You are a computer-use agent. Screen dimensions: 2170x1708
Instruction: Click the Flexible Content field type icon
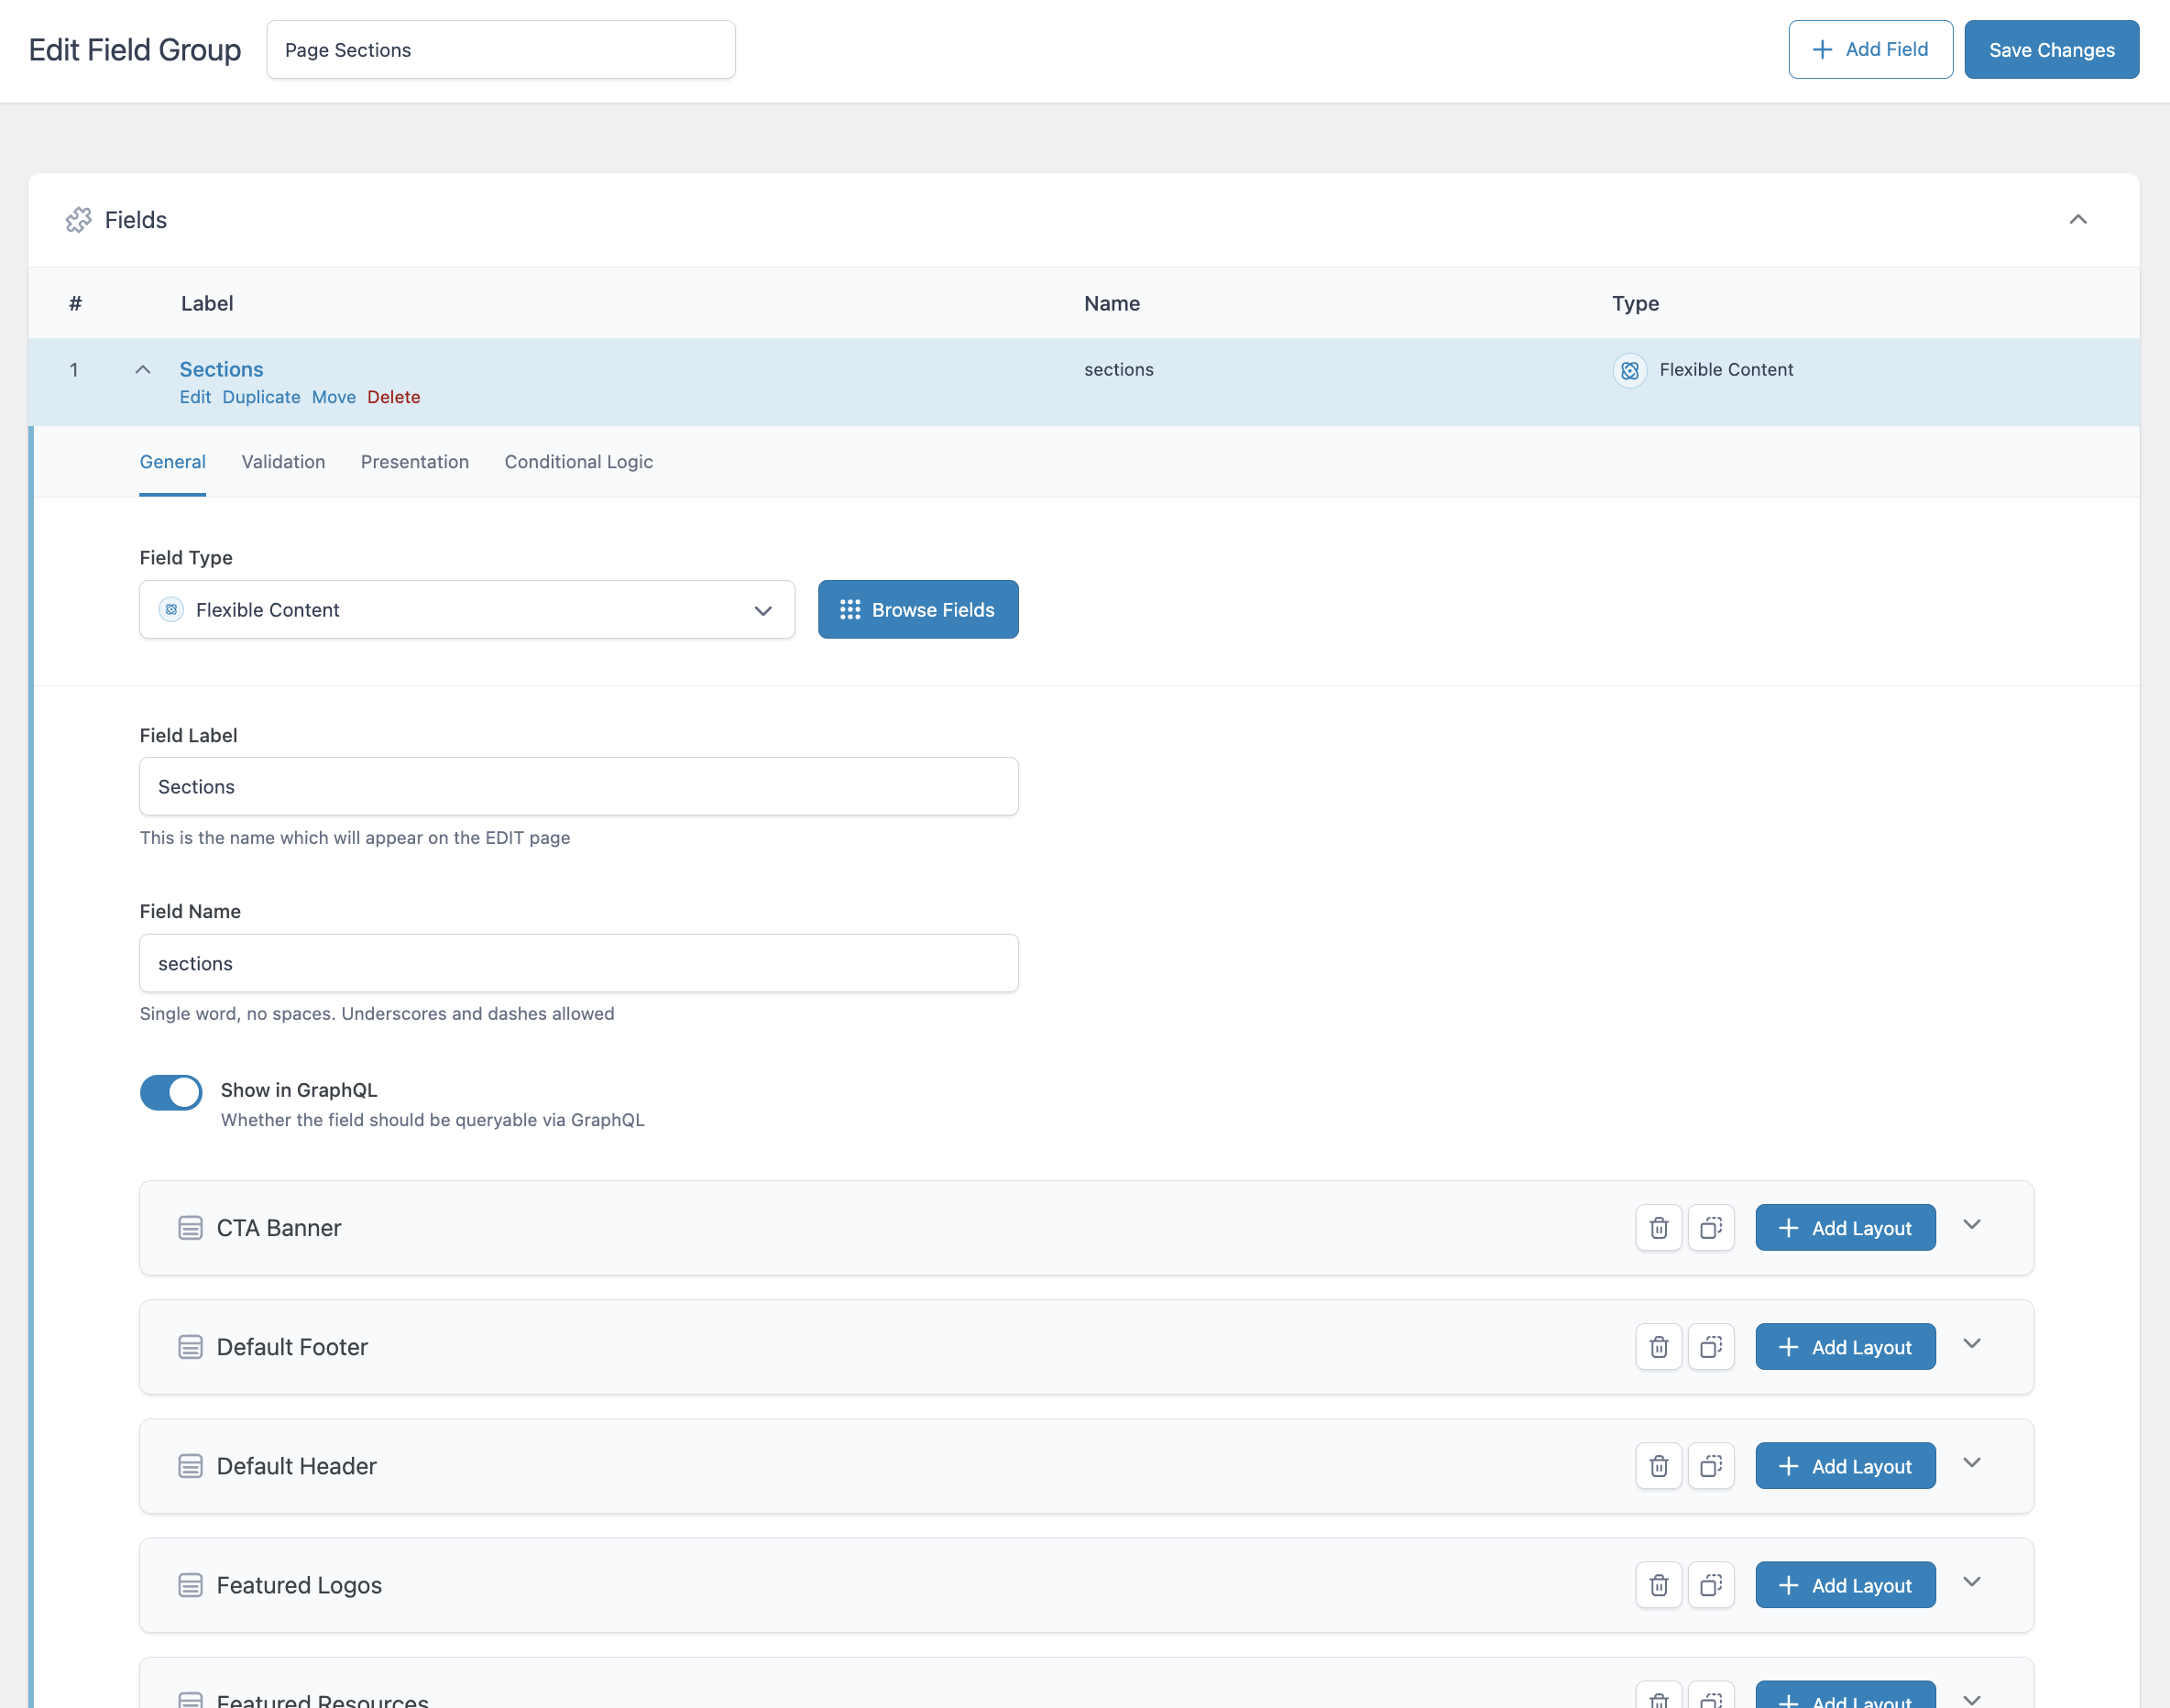170,609
